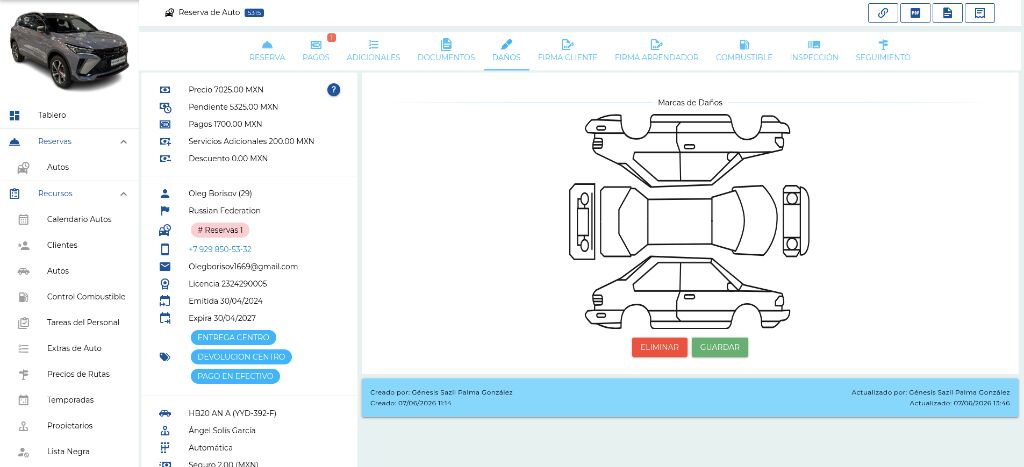The image size is (1024, 467).
Task: Click the Precio 7025.00 MXN text
Action: (x=226, y=89)
